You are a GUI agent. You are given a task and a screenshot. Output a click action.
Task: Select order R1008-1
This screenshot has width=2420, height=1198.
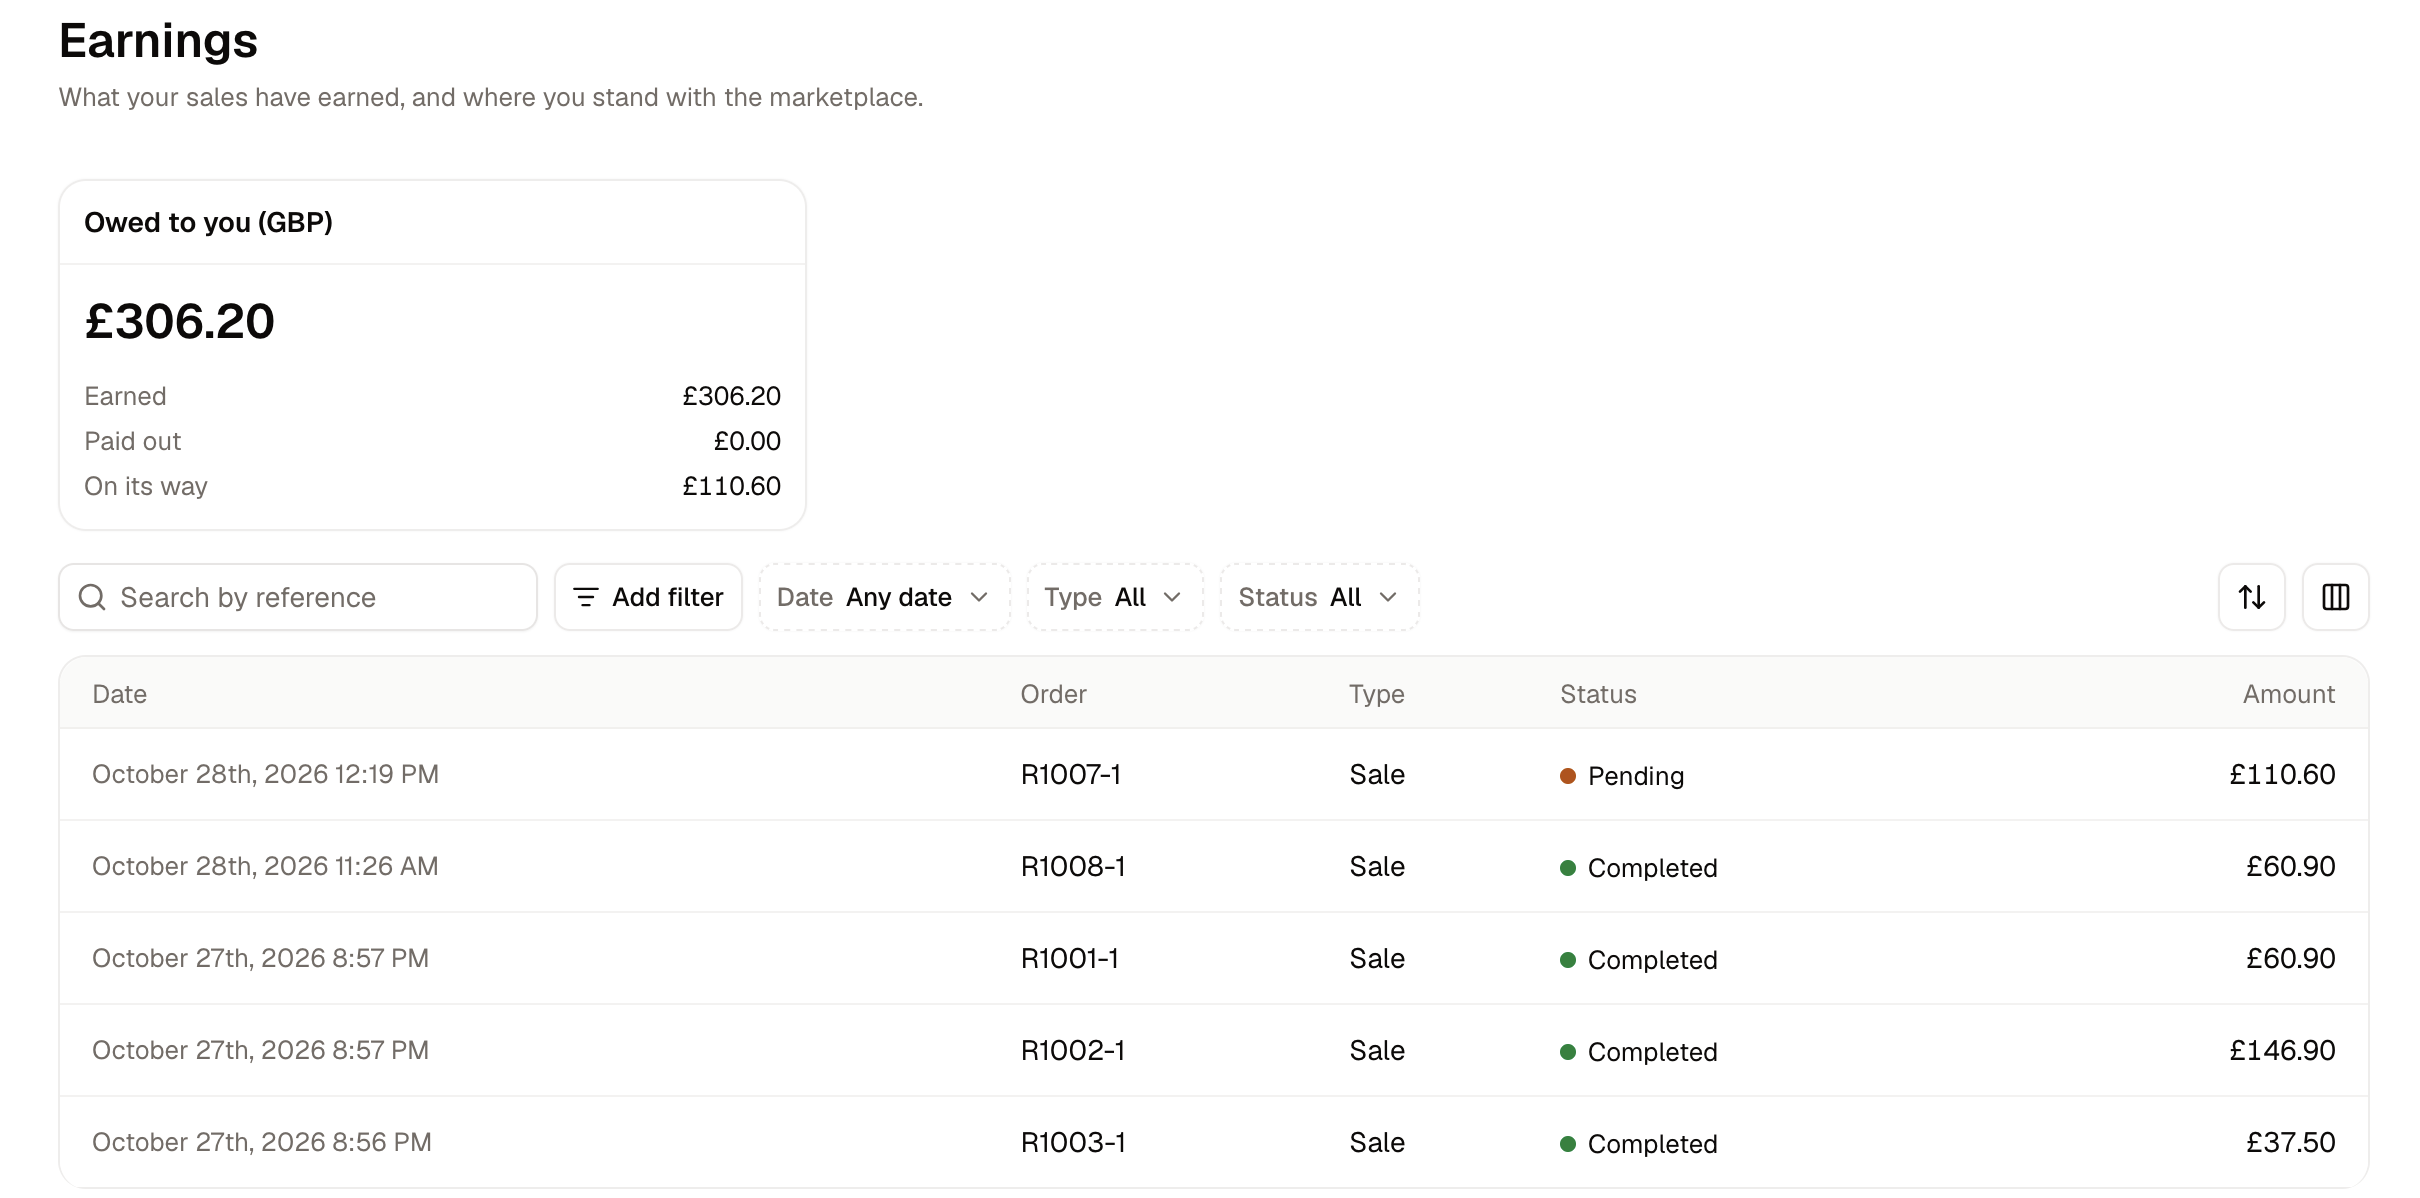(x=1072, y=866)
